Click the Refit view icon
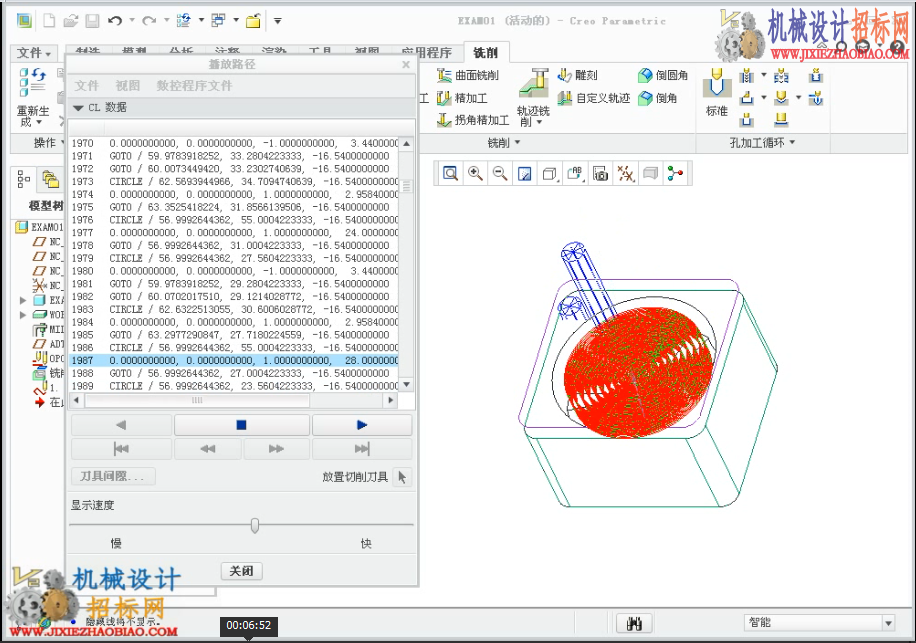This screenshot has height=643, width=916. pyautogui.click(x=450, y=173)
